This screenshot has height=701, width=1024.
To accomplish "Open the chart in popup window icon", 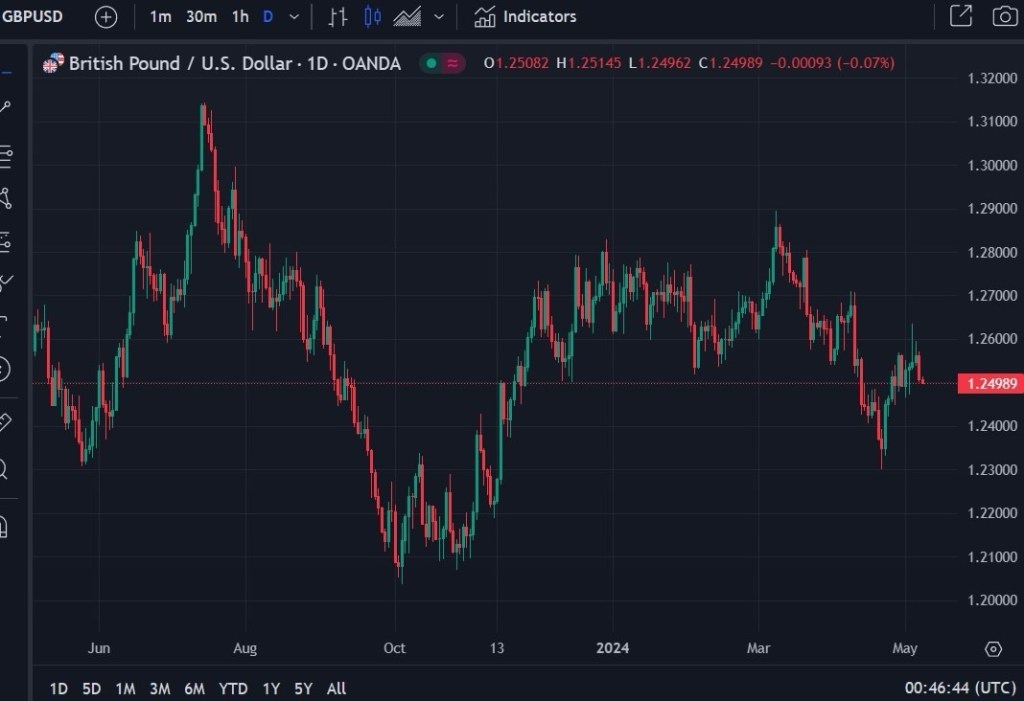I will pyautogui.click(x=960, y=16).
